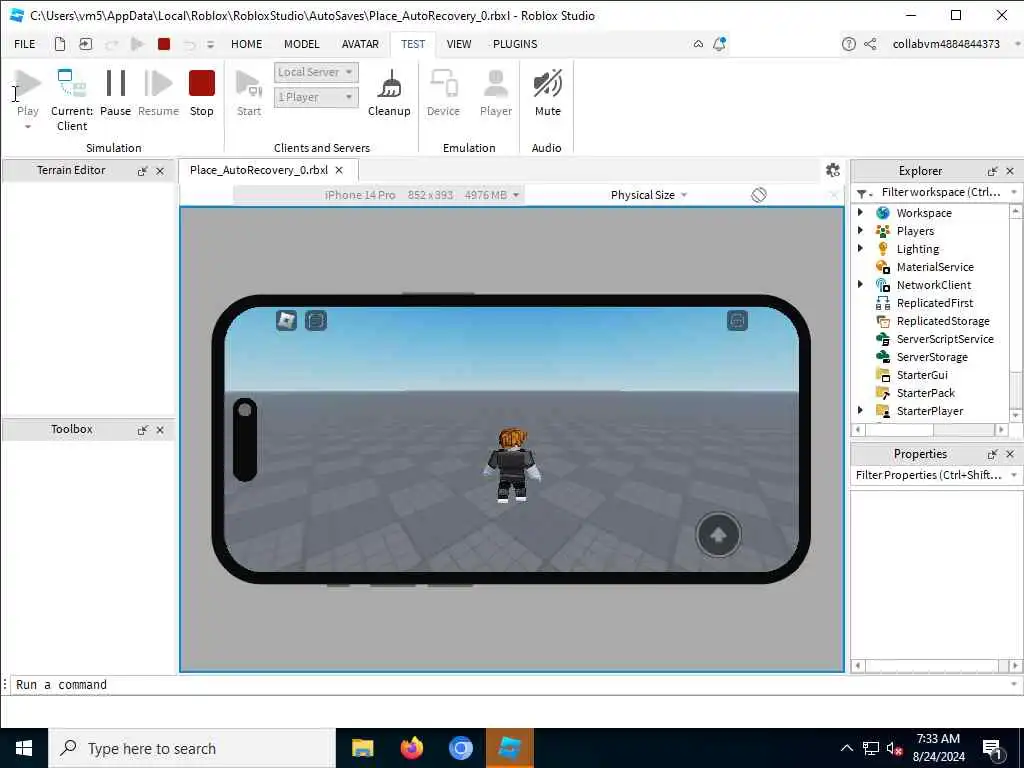Screen dimensions: 1024x768
Task: Expand the Players tree node
Action: click(860, 231)
